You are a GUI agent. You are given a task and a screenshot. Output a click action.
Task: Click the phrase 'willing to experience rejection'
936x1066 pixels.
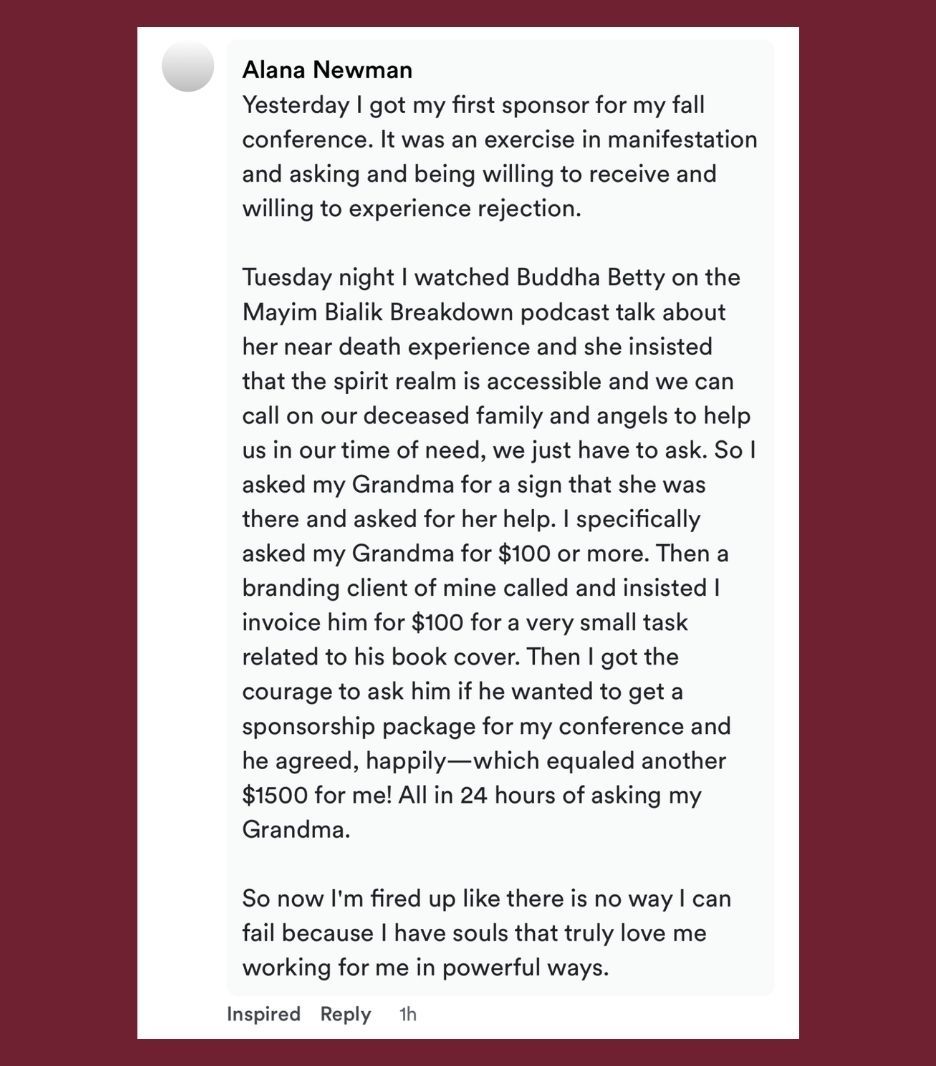click(x=411, y=208)
